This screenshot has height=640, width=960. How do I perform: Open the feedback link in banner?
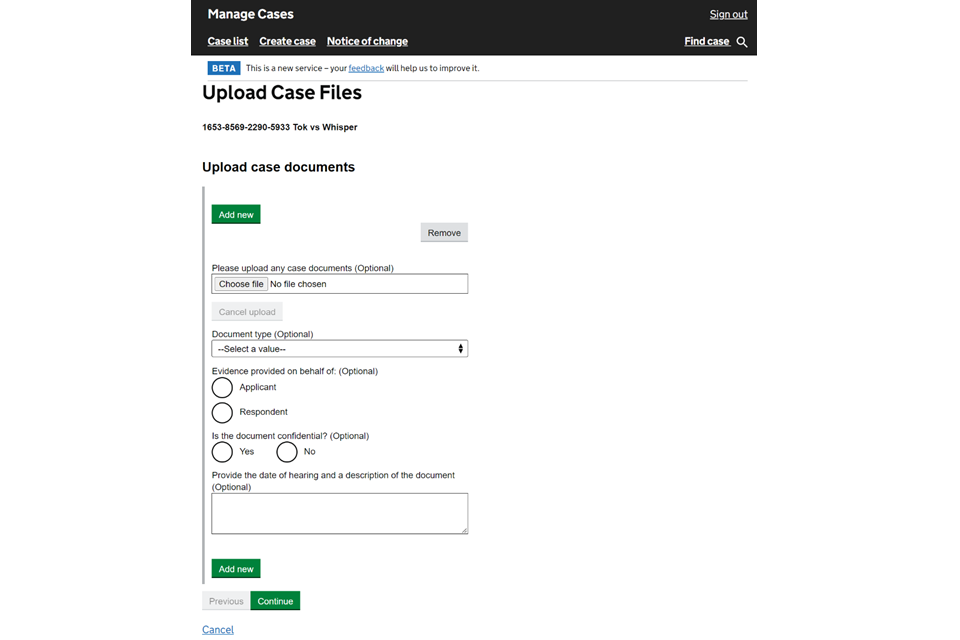366,68
